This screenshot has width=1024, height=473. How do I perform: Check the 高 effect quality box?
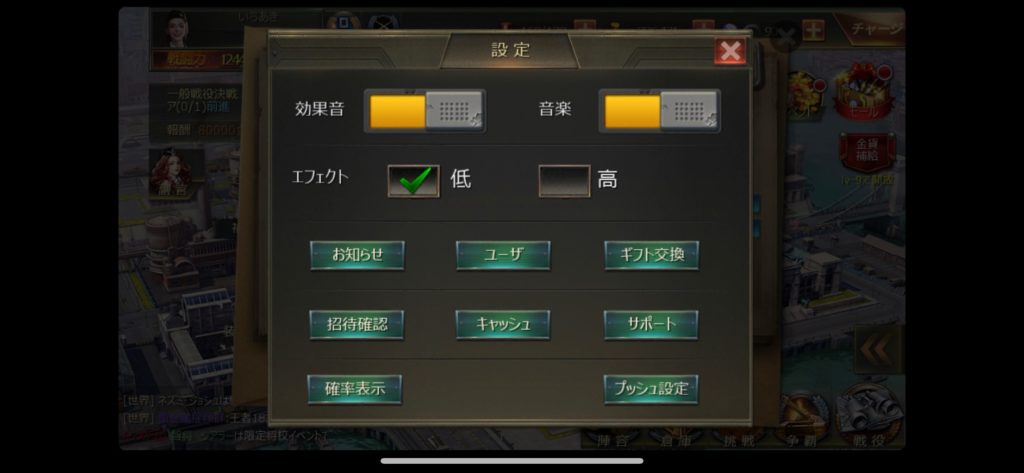coord(564,180)
